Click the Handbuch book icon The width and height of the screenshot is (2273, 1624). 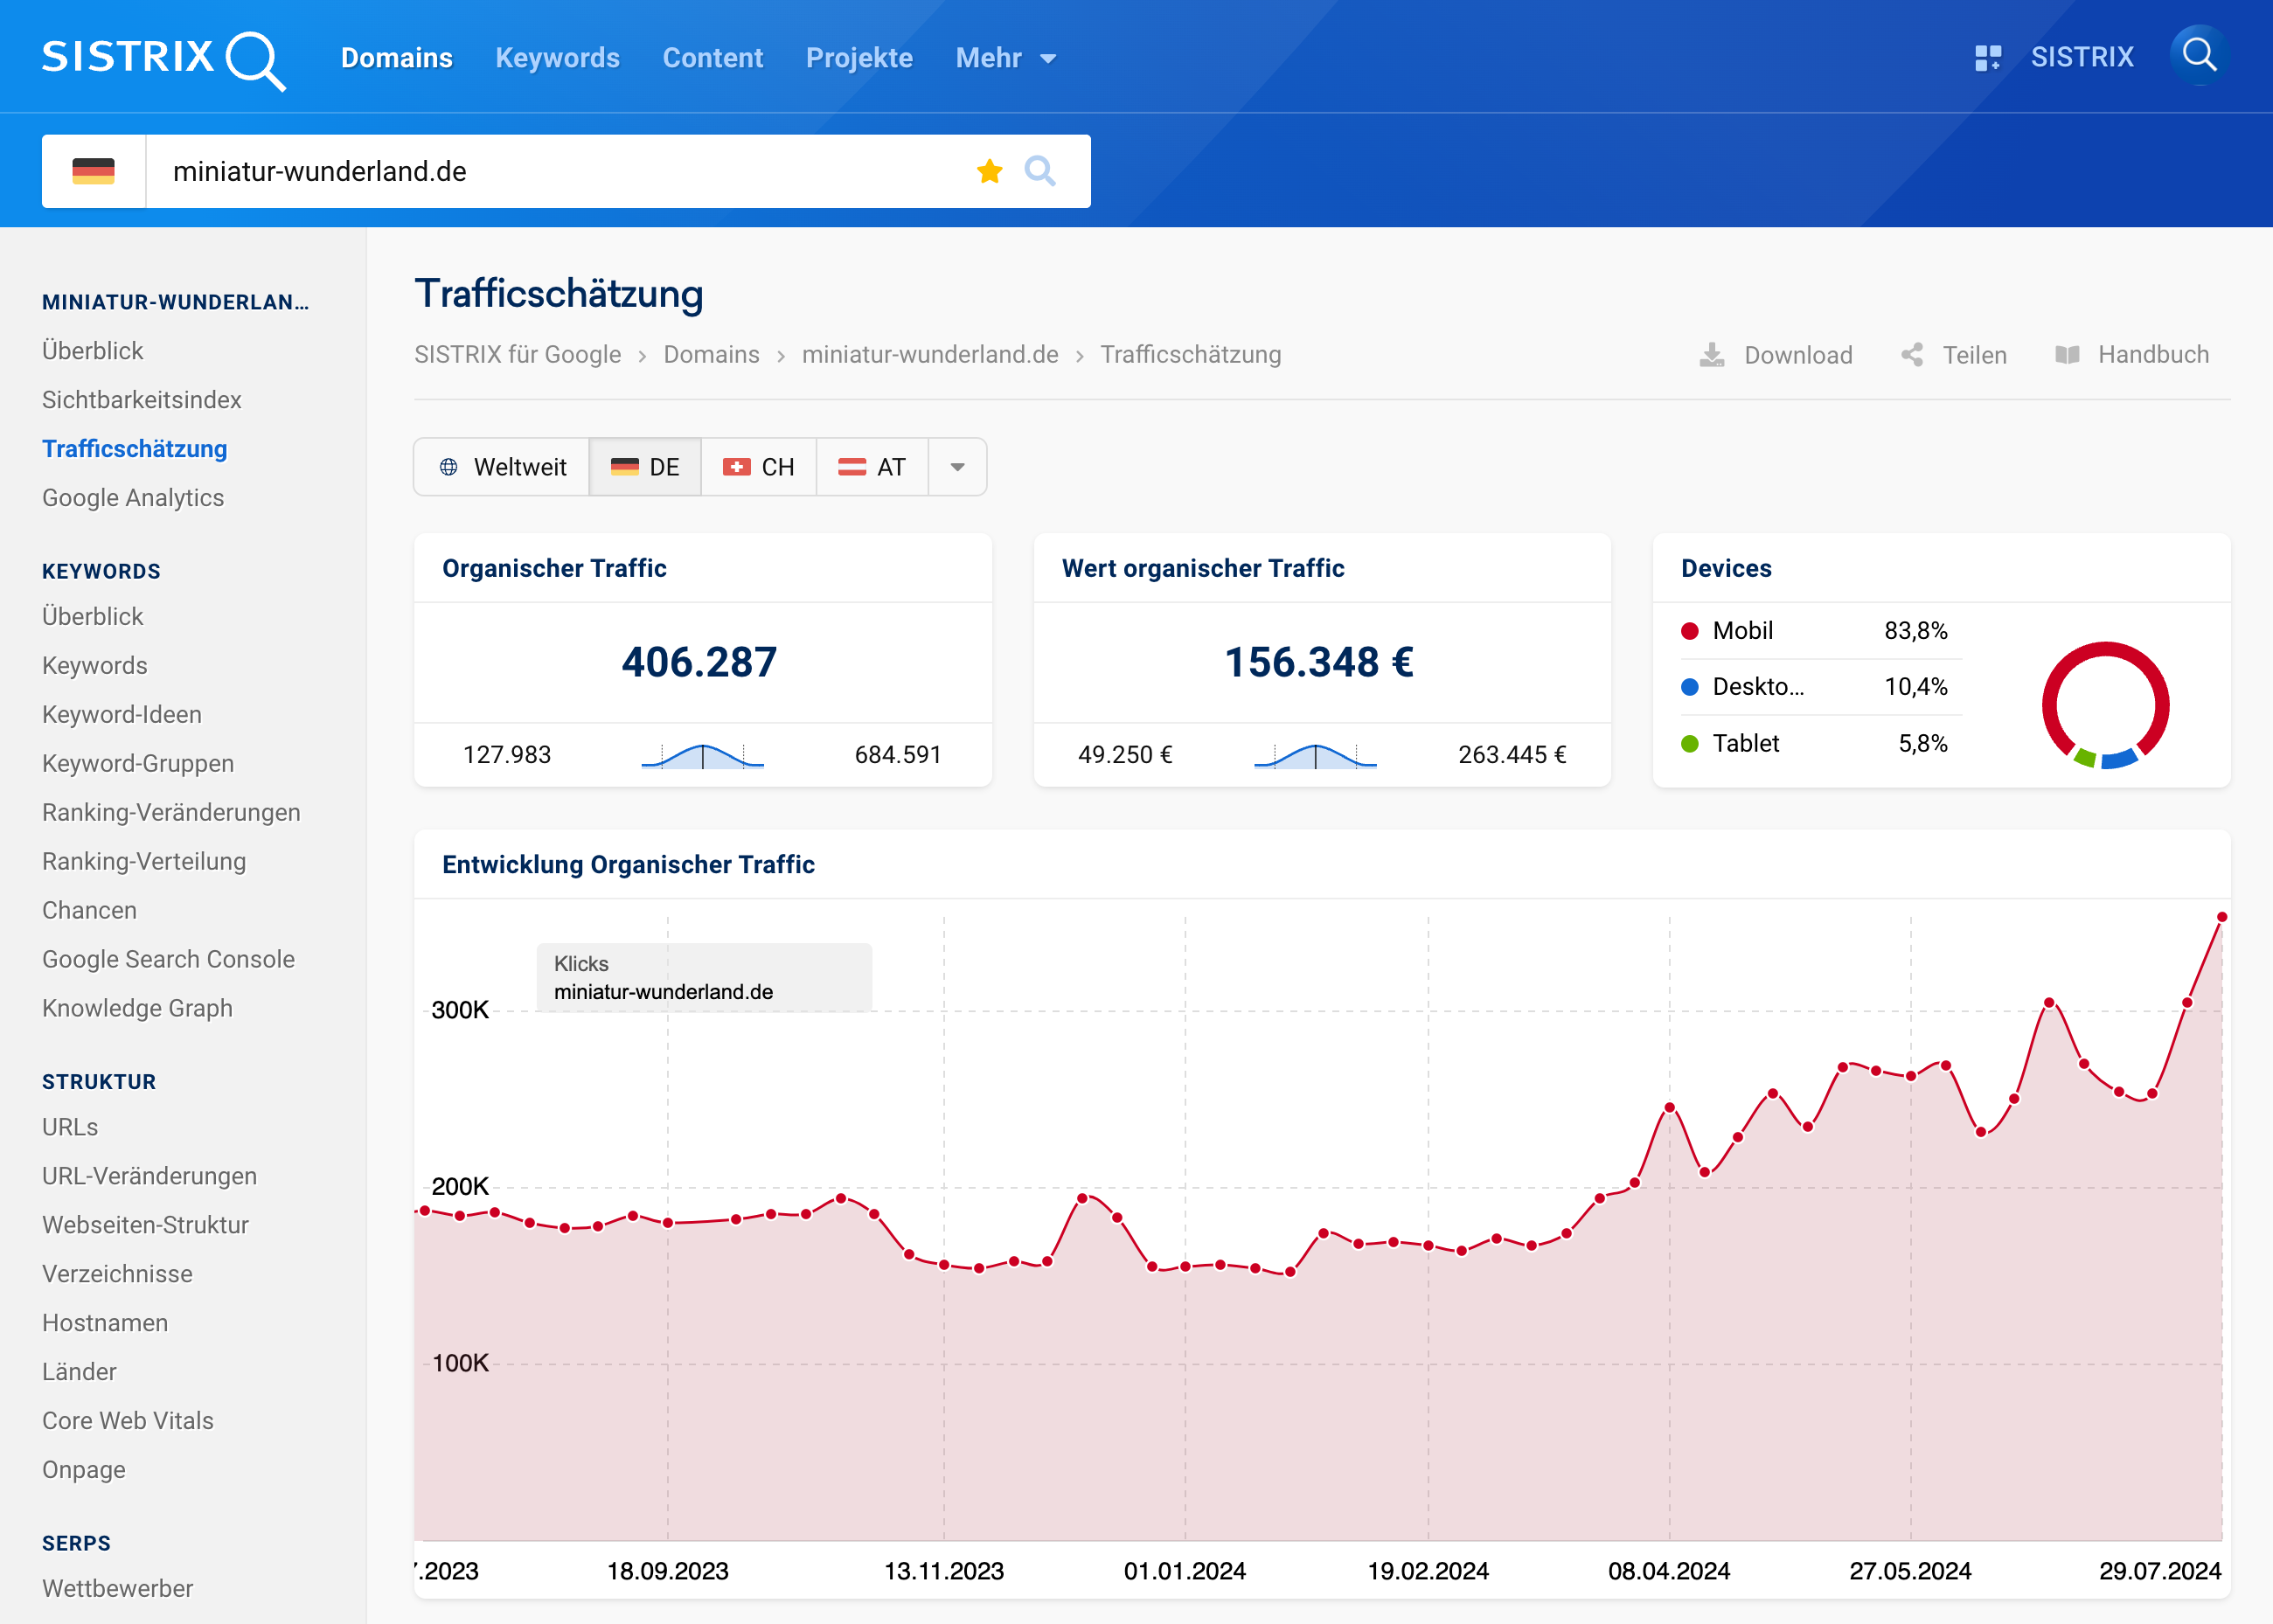click(x=2067, y=355)
